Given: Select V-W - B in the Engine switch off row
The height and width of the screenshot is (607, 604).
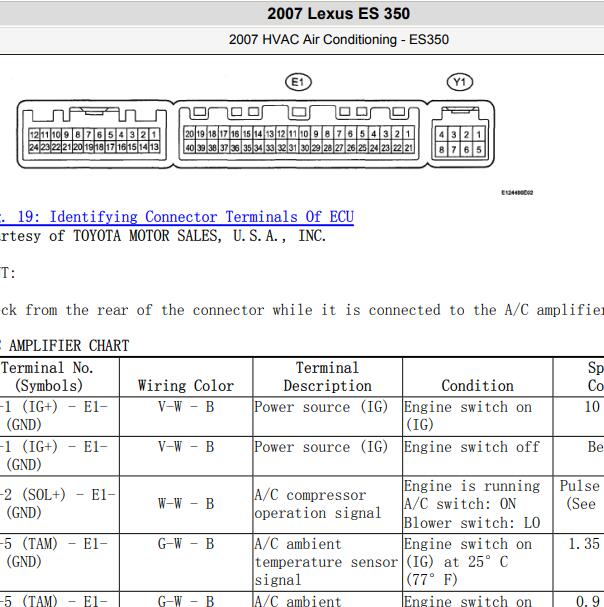Looking at the screenshot, I should point(186,447).
